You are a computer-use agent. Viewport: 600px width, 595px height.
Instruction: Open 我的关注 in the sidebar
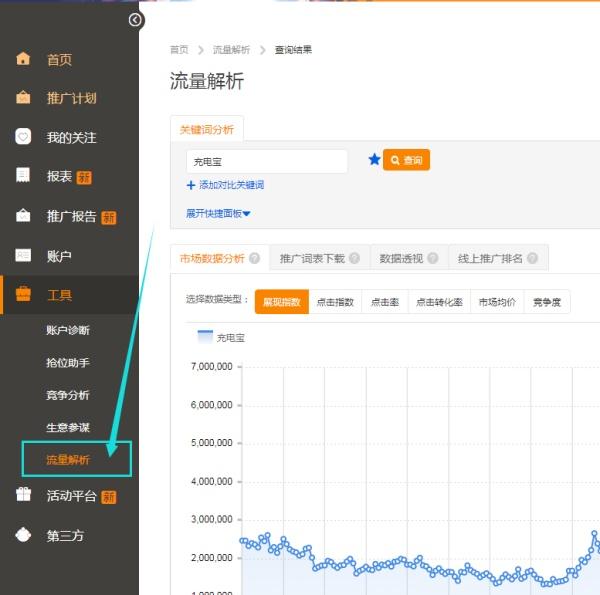point(72,138)
